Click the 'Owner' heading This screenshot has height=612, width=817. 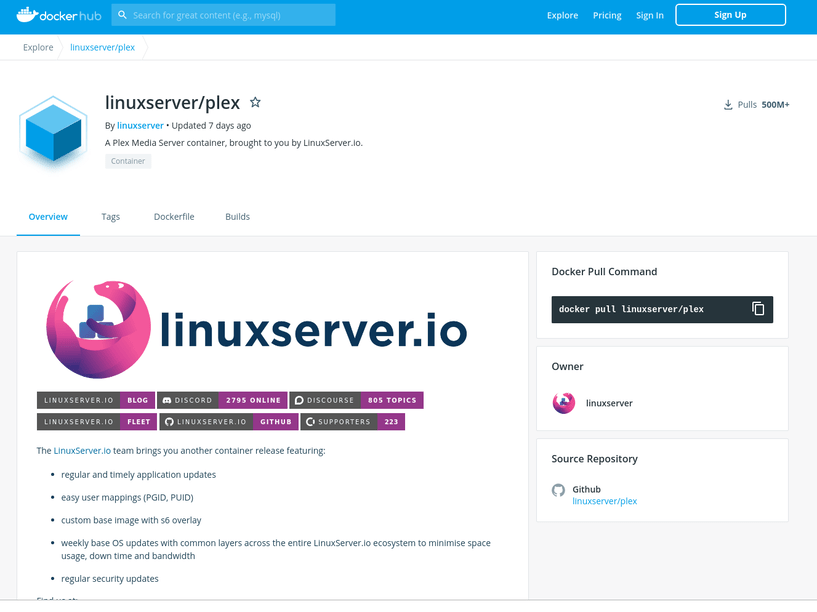pyautogui.click(x=567, y=366)
